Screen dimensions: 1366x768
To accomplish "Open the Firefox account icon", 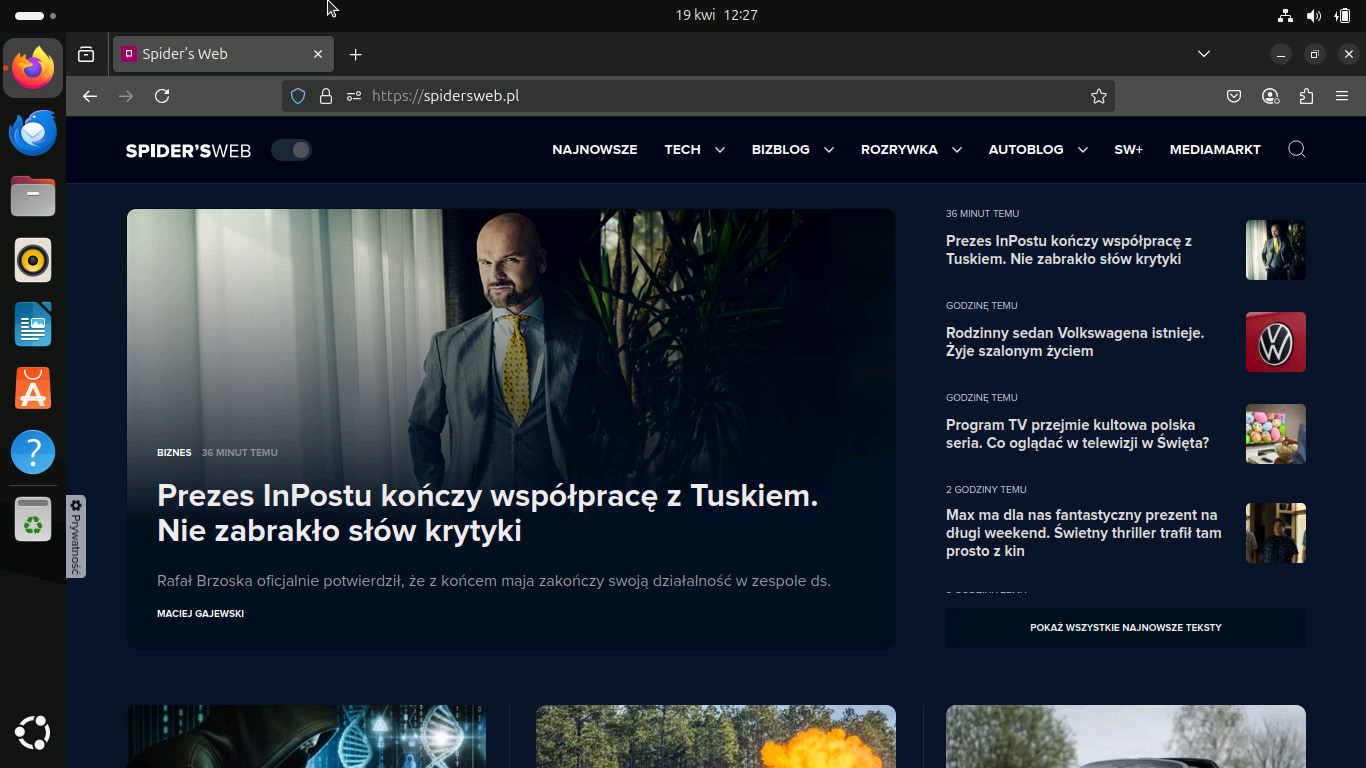I will [x=1270, y=96].
